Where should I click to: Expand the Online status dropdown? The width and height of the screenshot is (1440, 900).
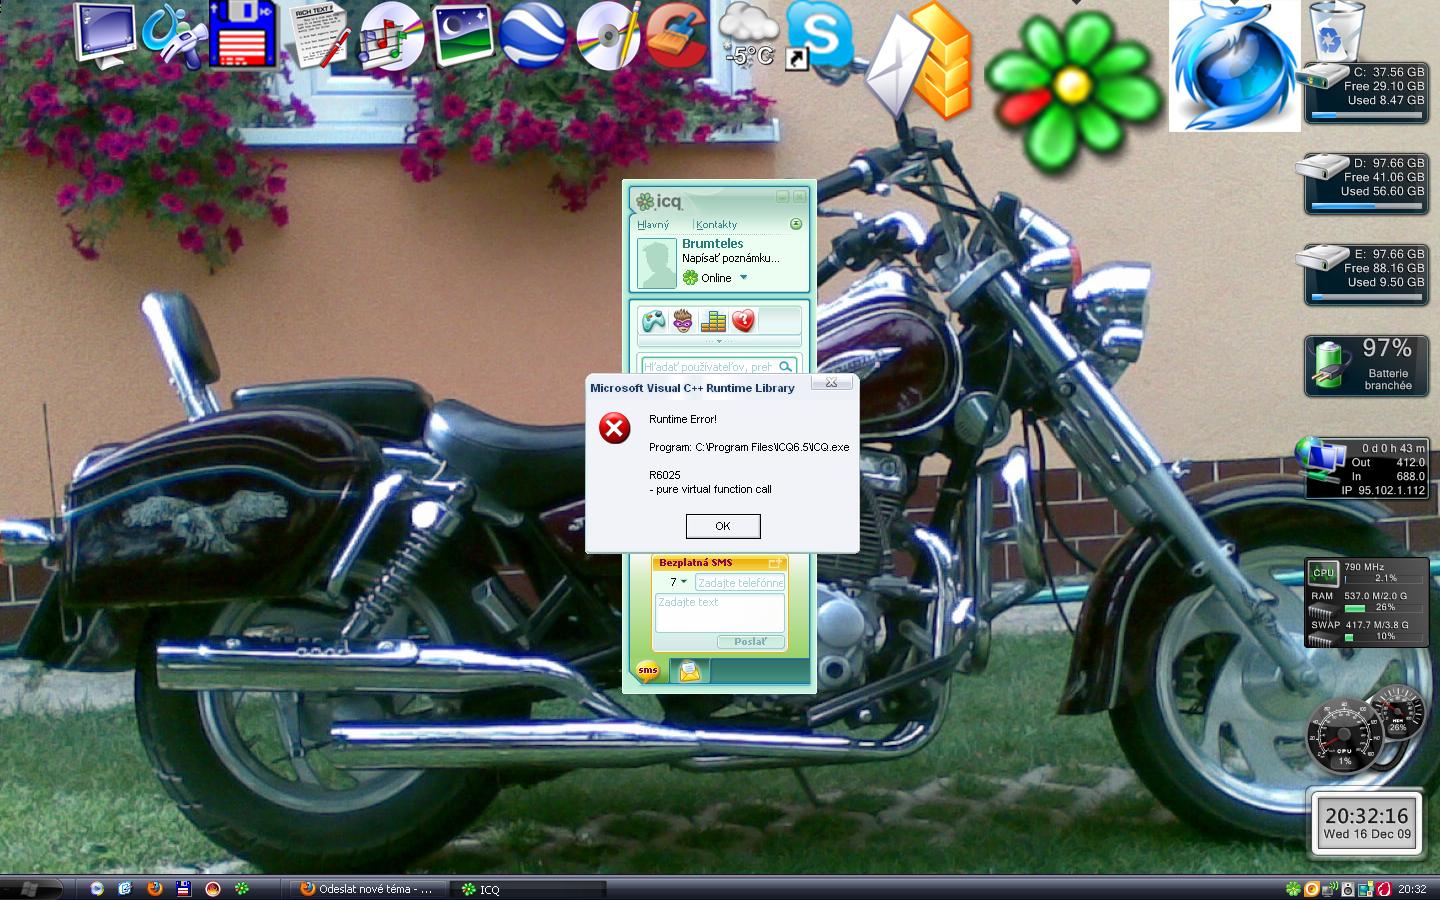743,278
